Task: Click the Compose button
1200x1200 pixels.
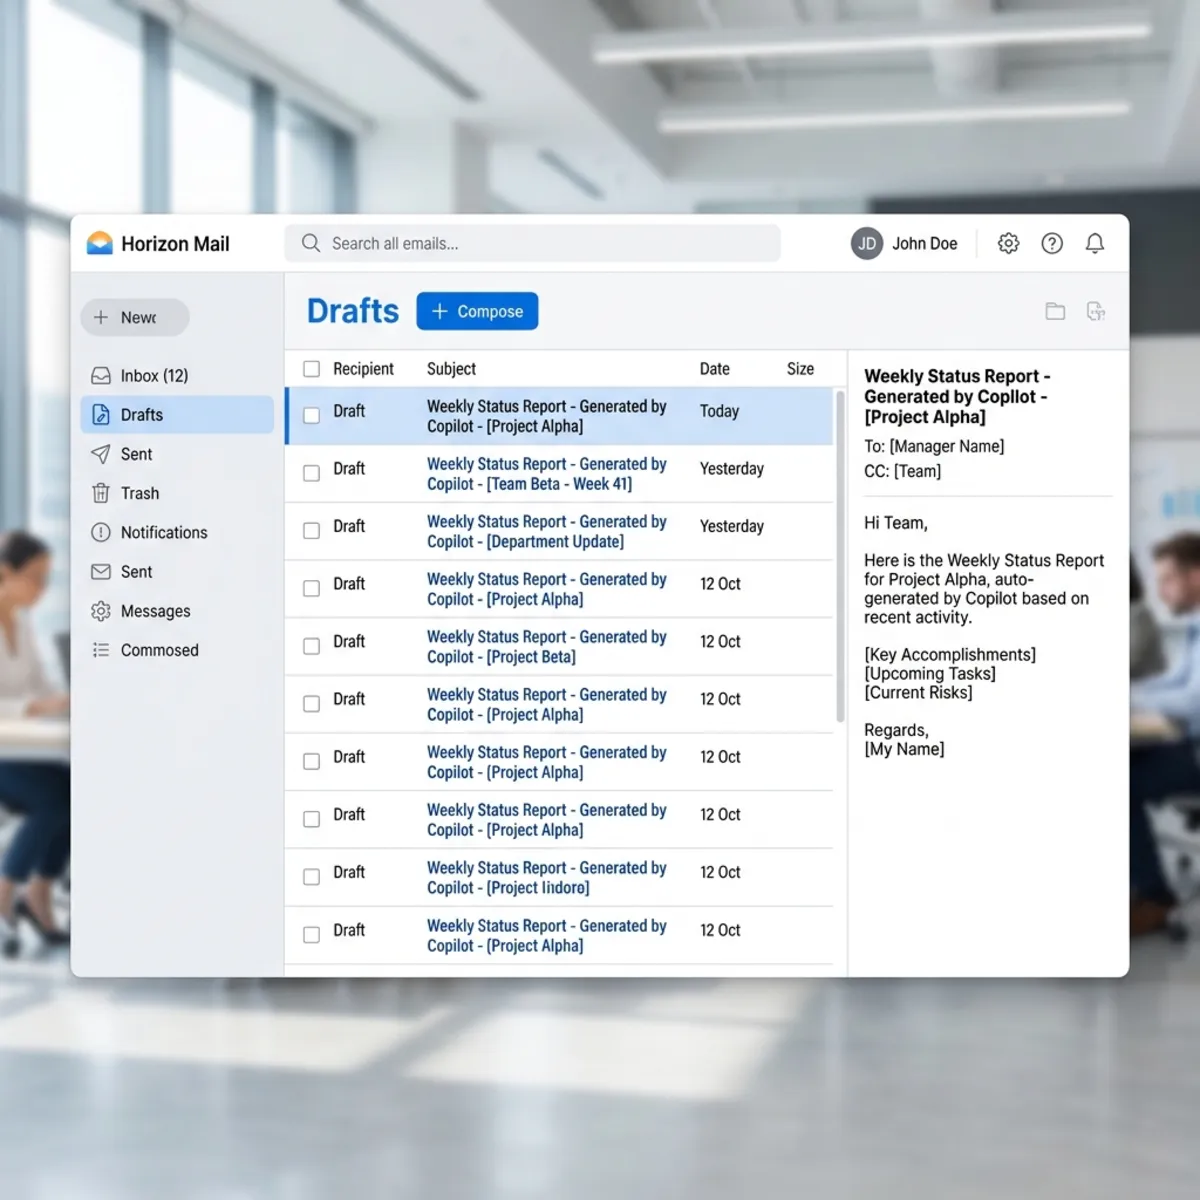Action: (x=477, y=311)
